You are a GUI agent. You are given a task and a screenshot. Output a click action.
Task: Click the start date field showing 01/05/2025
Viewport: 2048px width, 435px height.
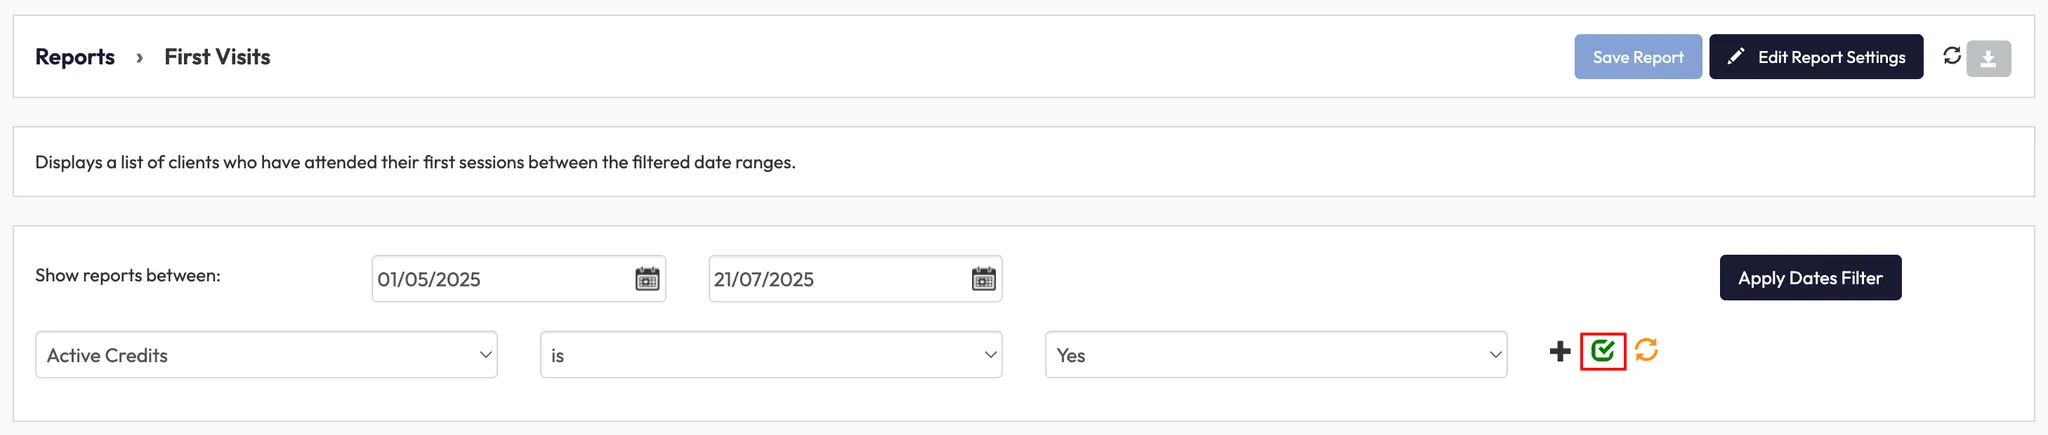pyautogui.click(x=500, y=279)
